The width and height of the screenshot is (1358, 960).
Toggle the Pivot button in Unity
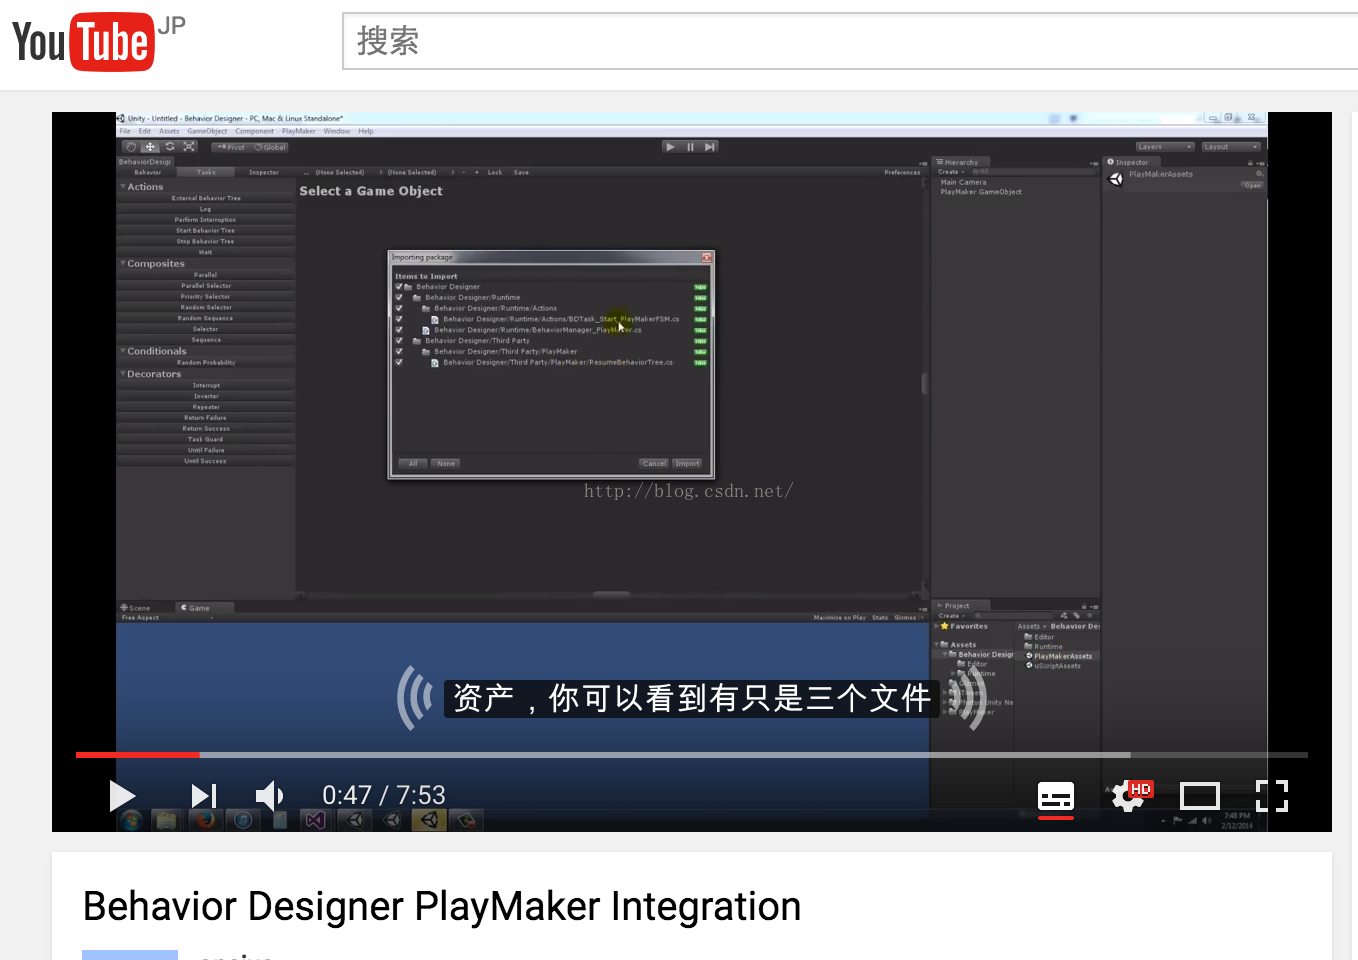pos(230,147)
